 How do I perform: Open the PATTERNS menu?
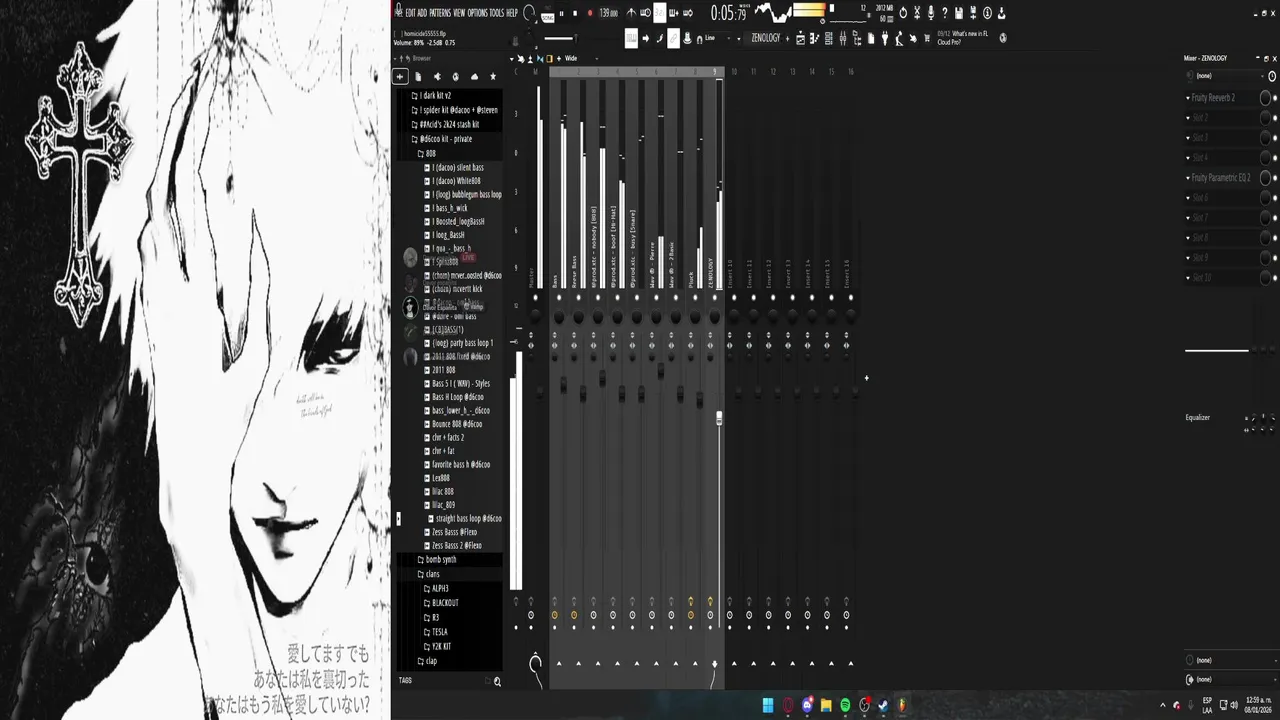coord(440,13)
